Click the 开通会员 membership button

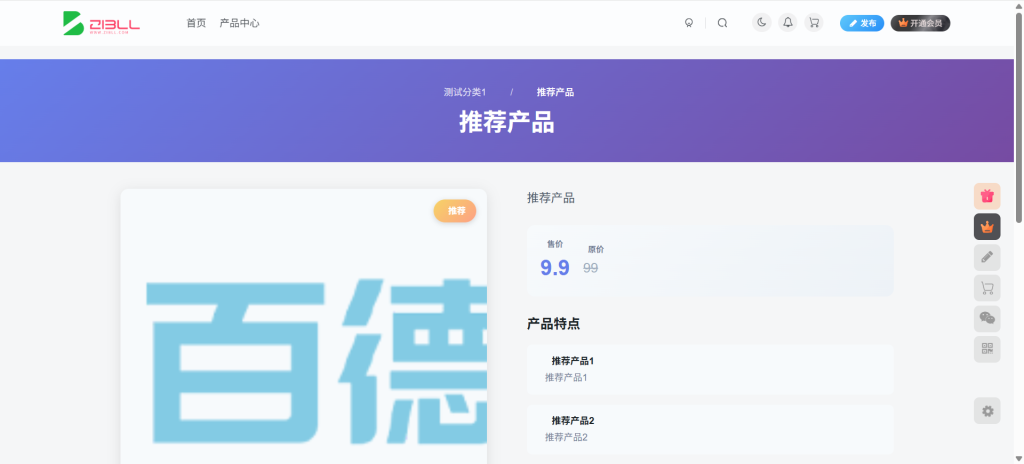pos(920,23)
